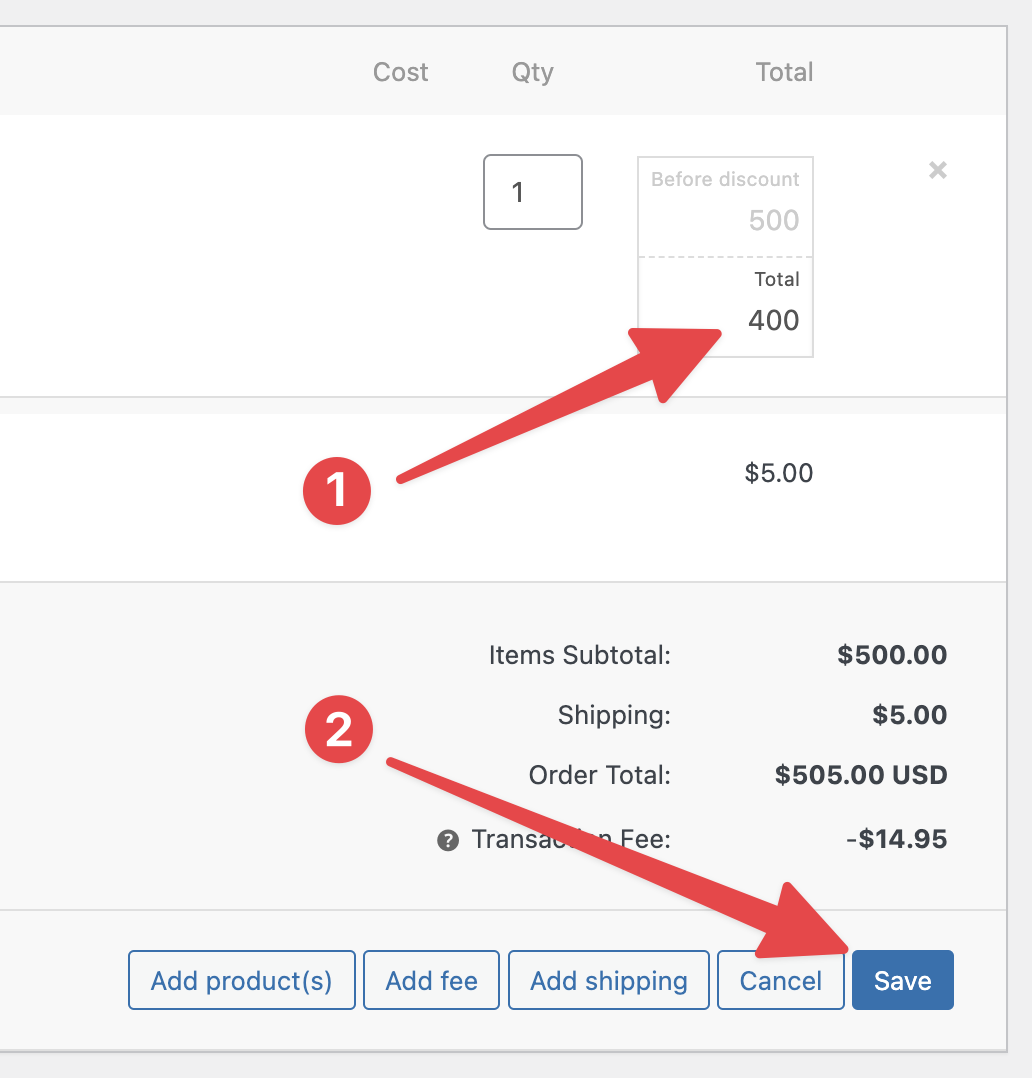Click the Total column header
This screenshot has height=1078, width=1032.
(784, 72)
